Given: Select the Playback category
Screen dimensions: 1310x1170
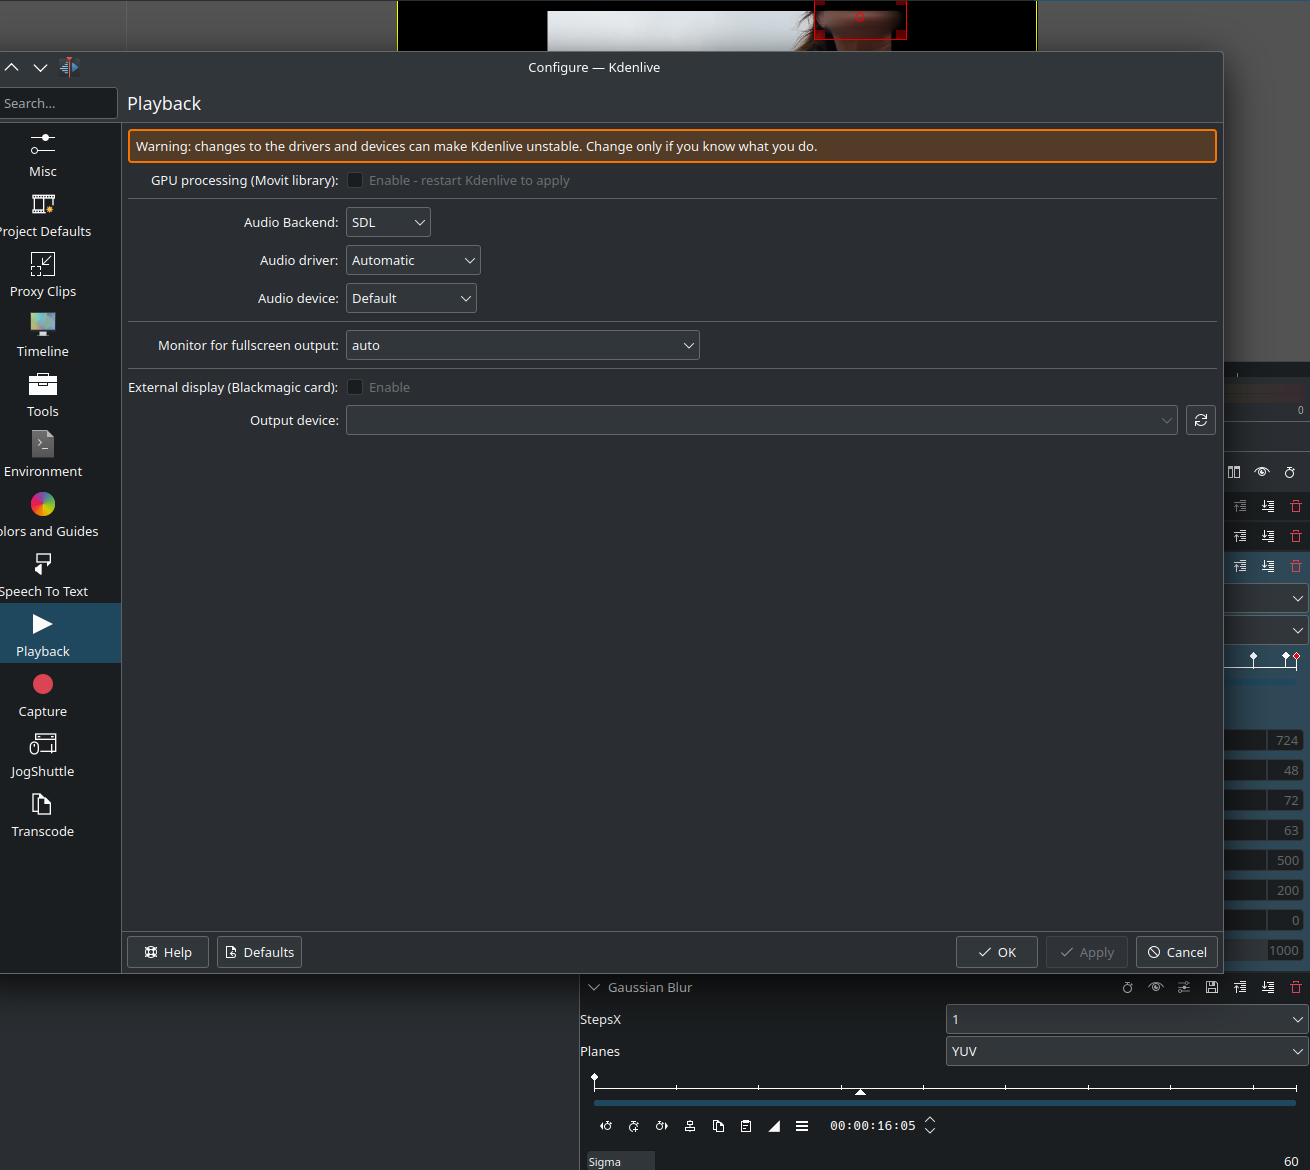Looking at the screenshot, I should click(x=43, y=635).
